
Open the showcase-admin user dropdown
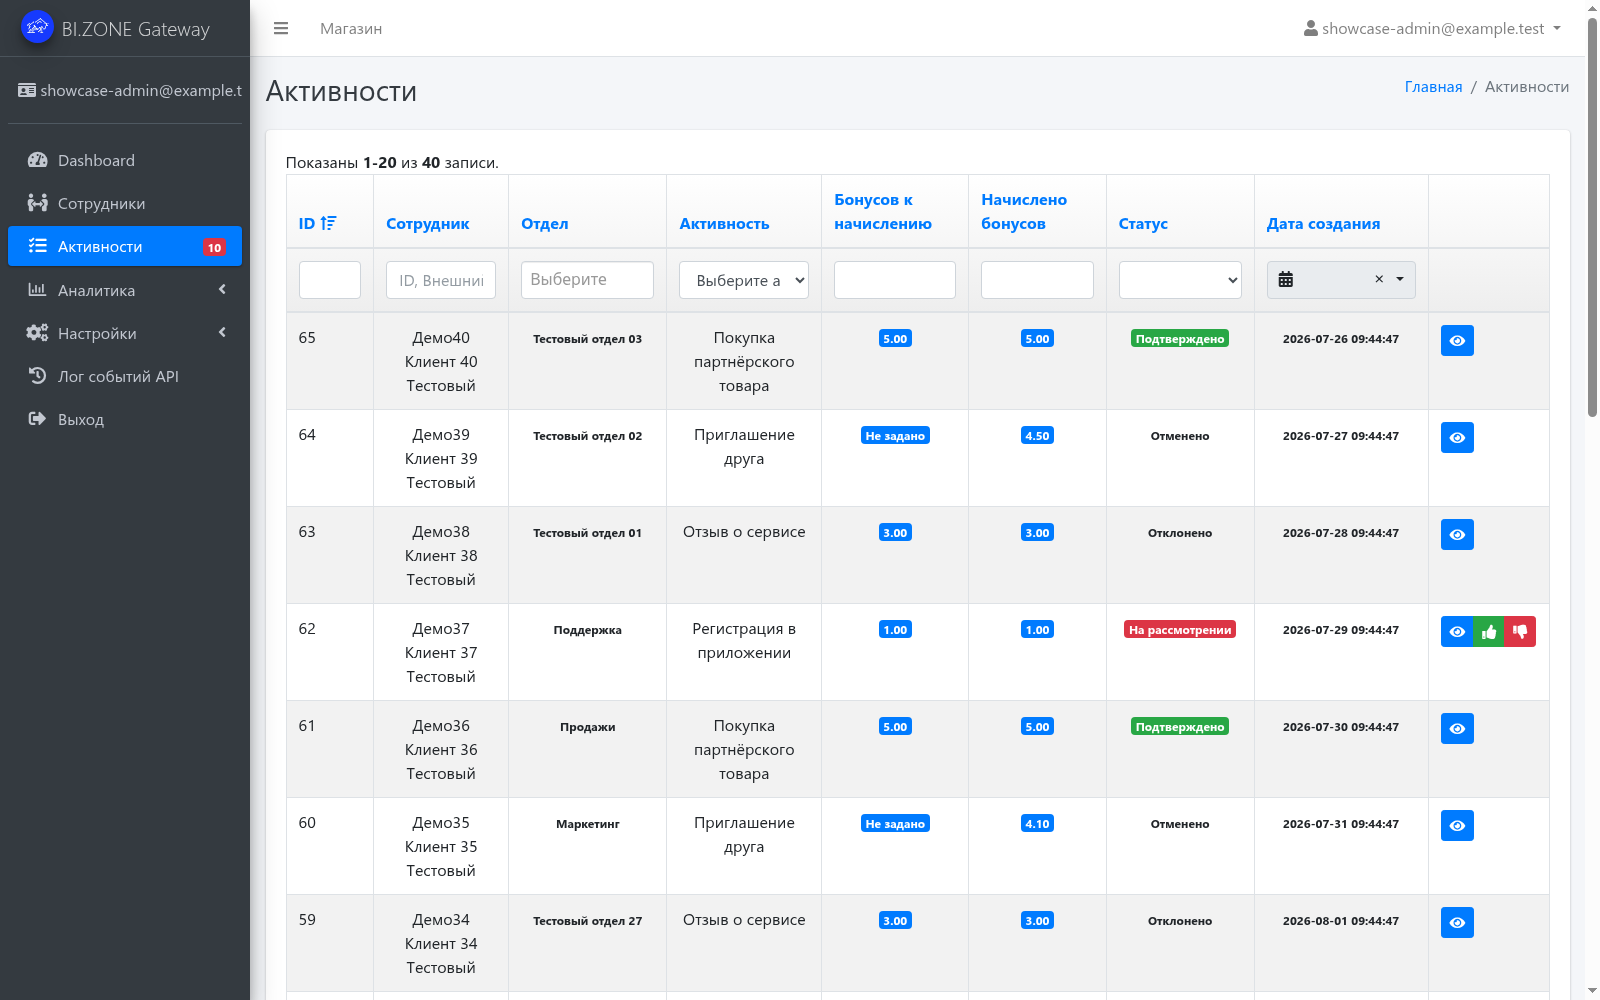(x=1432, y=29)
